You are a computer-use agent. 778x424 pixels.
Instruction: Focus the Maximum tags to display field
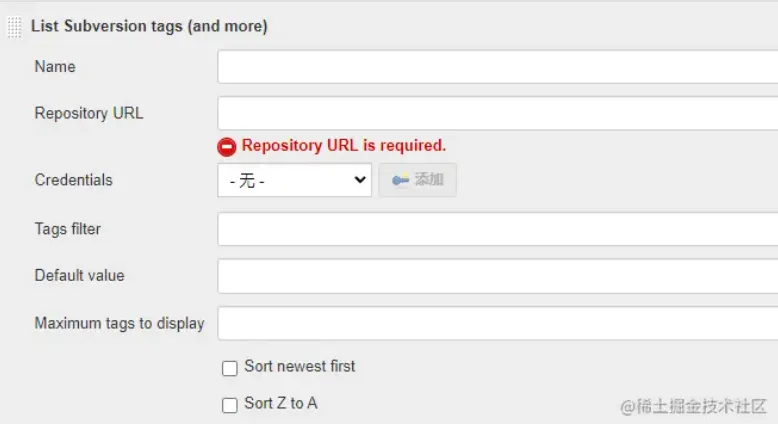[497, 323]
